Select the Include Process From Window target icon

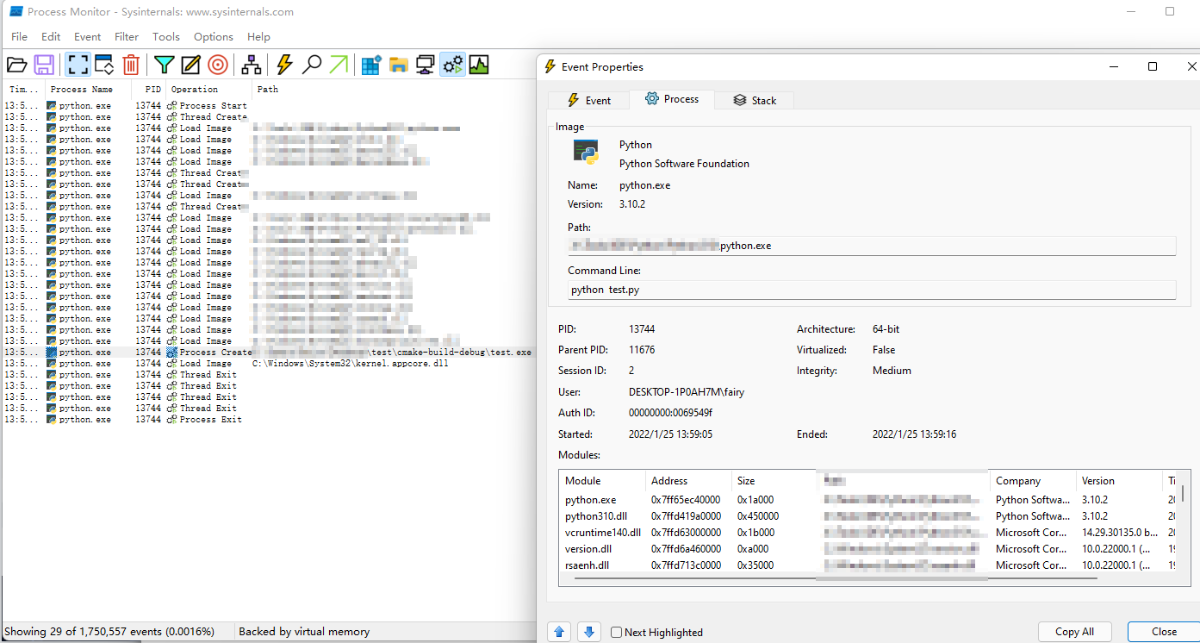(x=217, y=65)
